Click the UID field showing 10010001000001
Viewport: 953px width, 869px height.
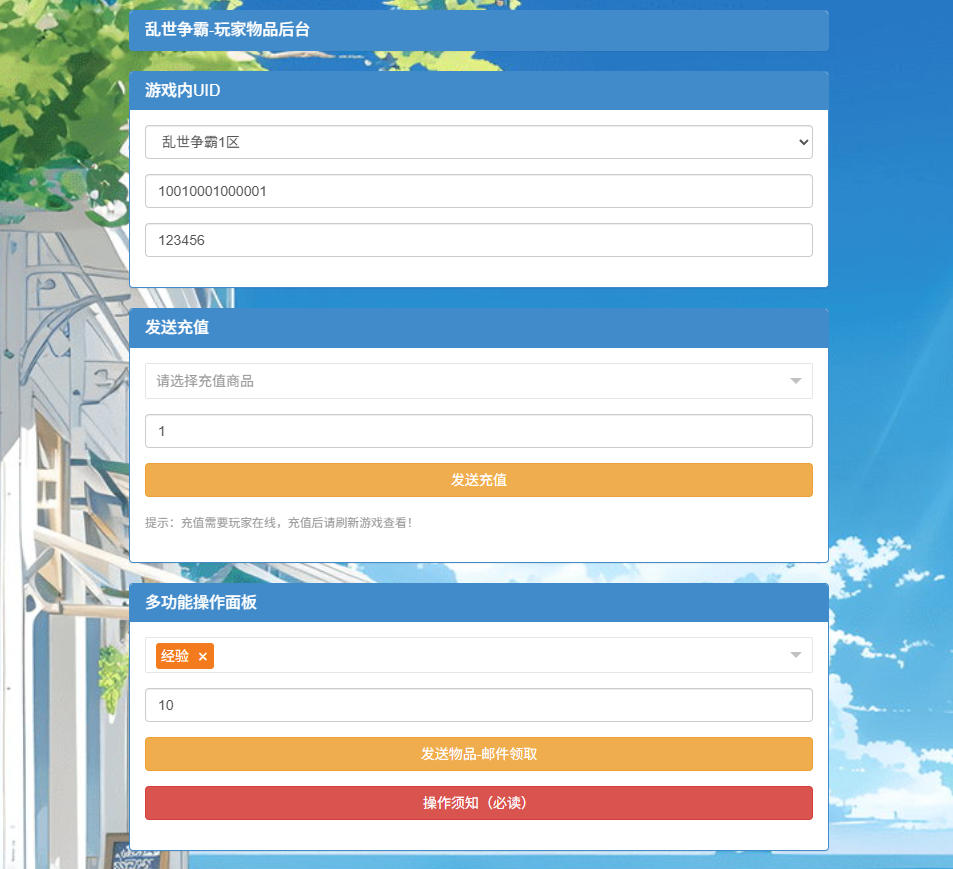tap(478, 191)
